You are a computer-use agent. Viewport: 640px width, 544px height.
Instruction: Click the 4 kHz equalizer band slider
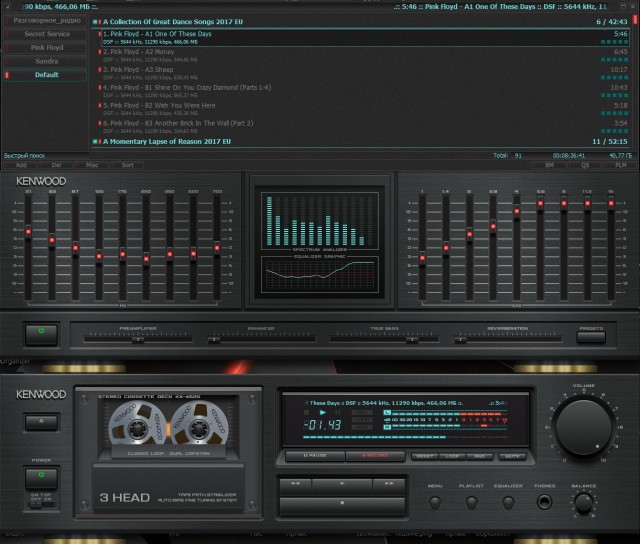click(x=517, y=247)
